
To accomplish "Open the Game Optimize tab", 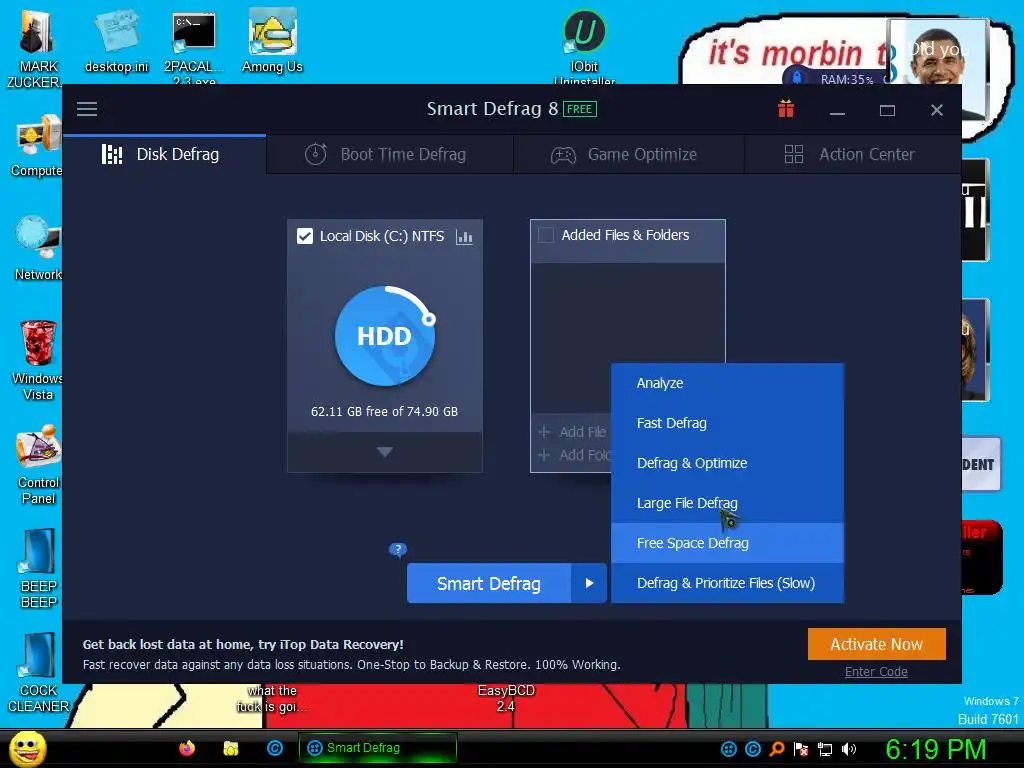I will tap(629, 155).
